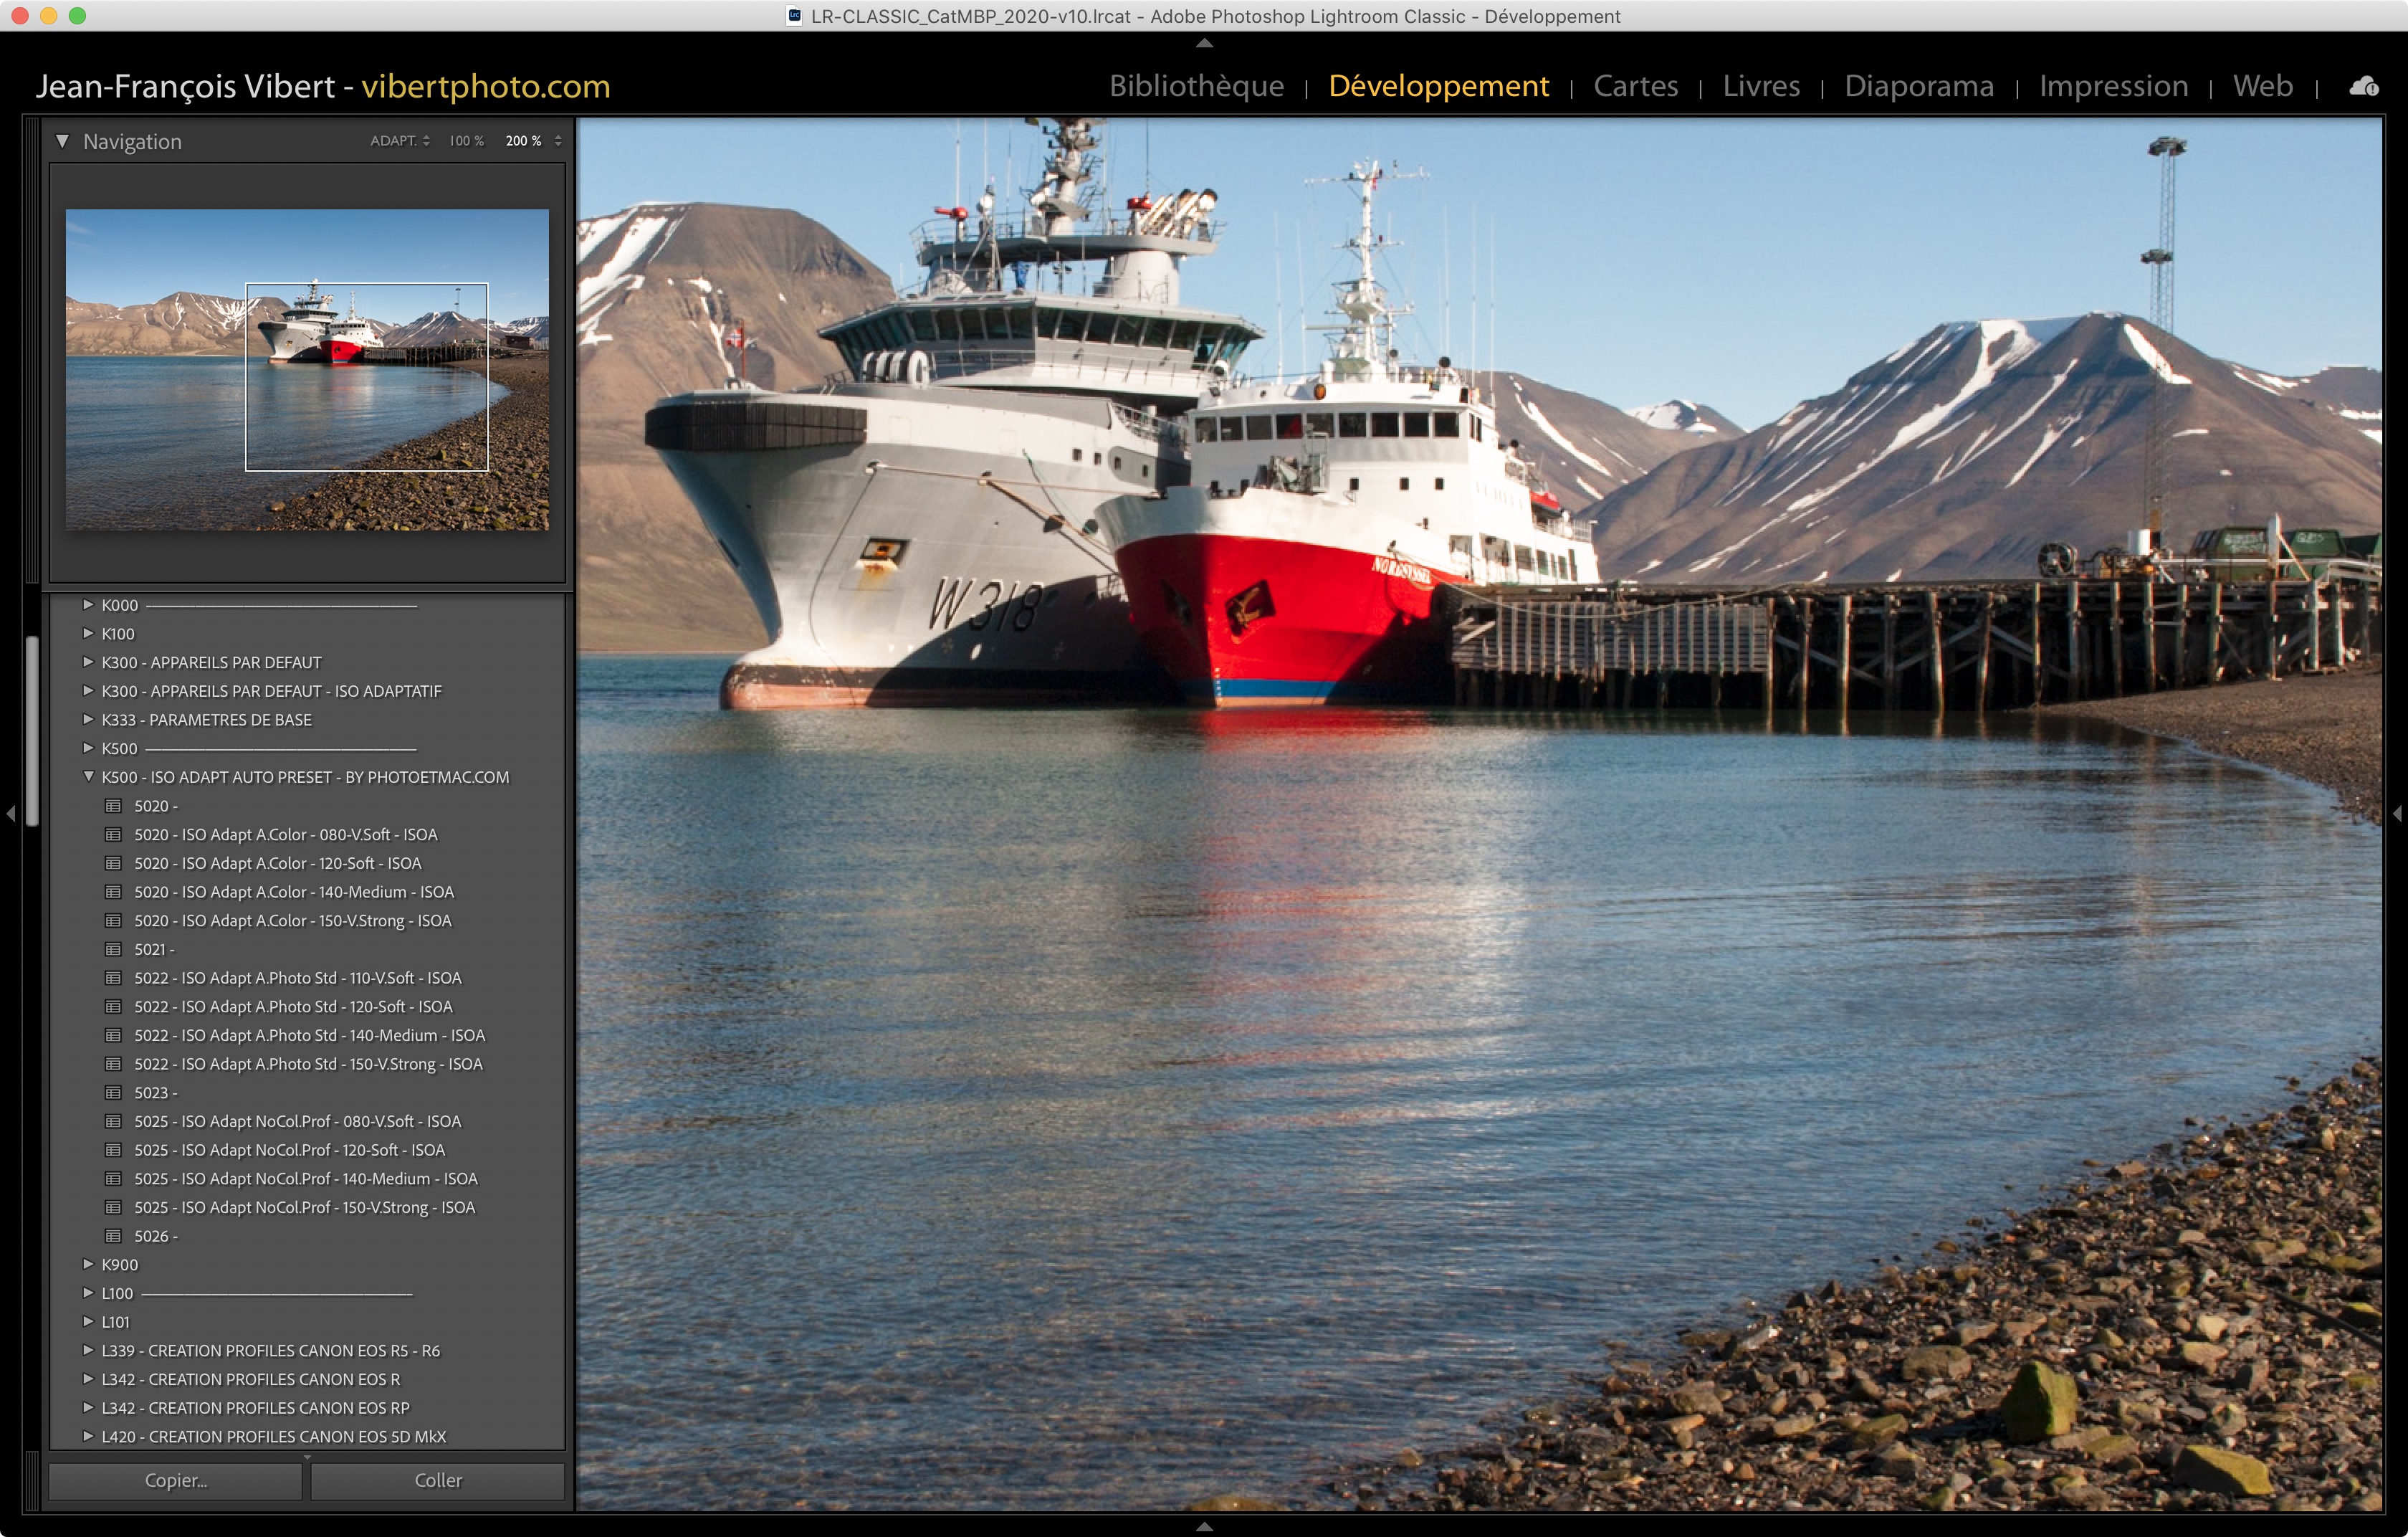Viewport: 2408px width, 1537px height.
Task: Click the top module bar hide arrow
Action: [1204, 43]
